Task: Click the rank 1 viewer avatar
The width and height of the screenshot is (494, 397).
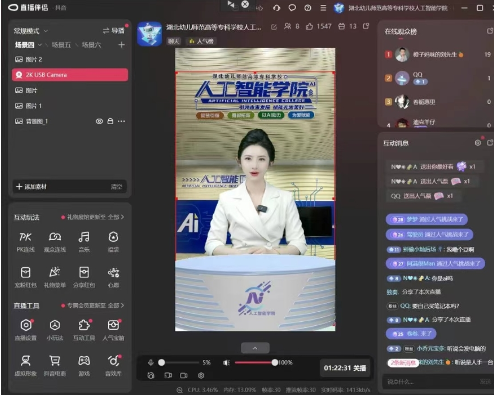Action: 402,54
